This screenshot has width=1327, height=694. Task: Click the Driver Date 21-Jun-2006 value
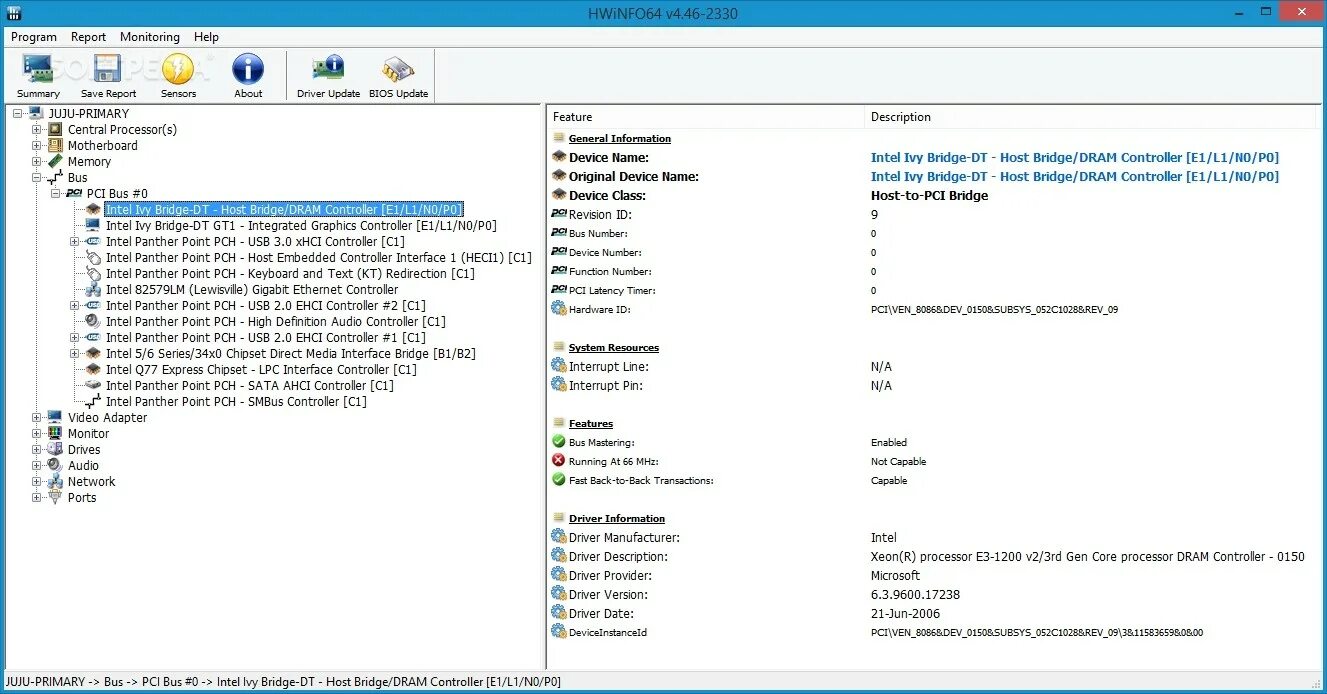pos(905,614)
